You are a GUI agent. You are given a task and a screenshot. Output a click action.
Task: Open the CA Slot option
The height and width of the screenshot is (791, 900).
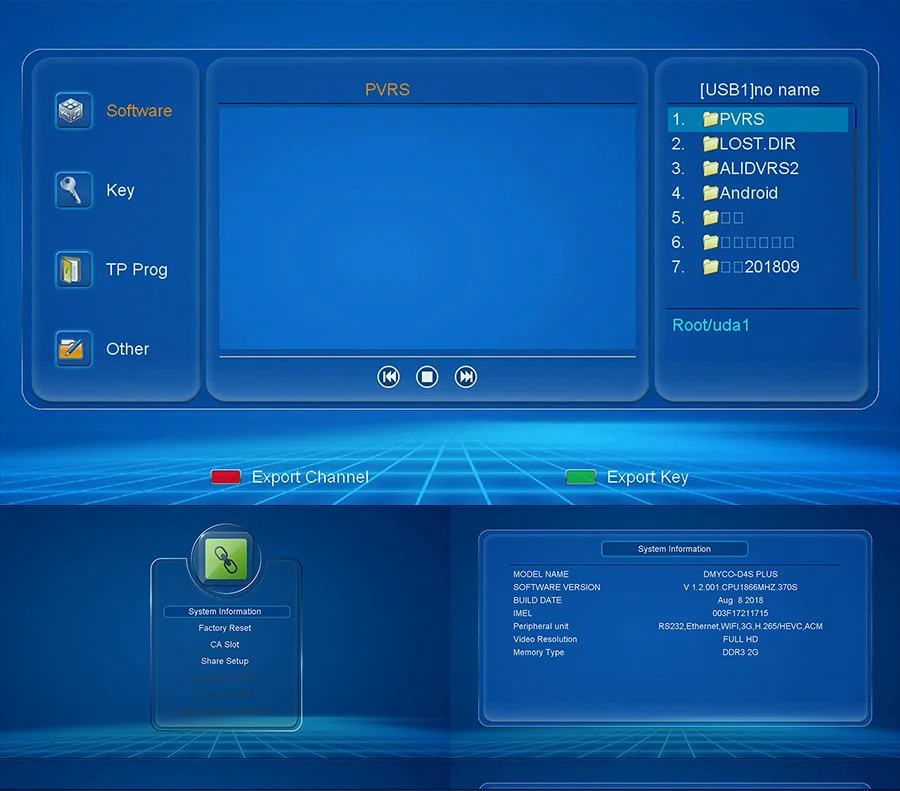tap(225, 645)
